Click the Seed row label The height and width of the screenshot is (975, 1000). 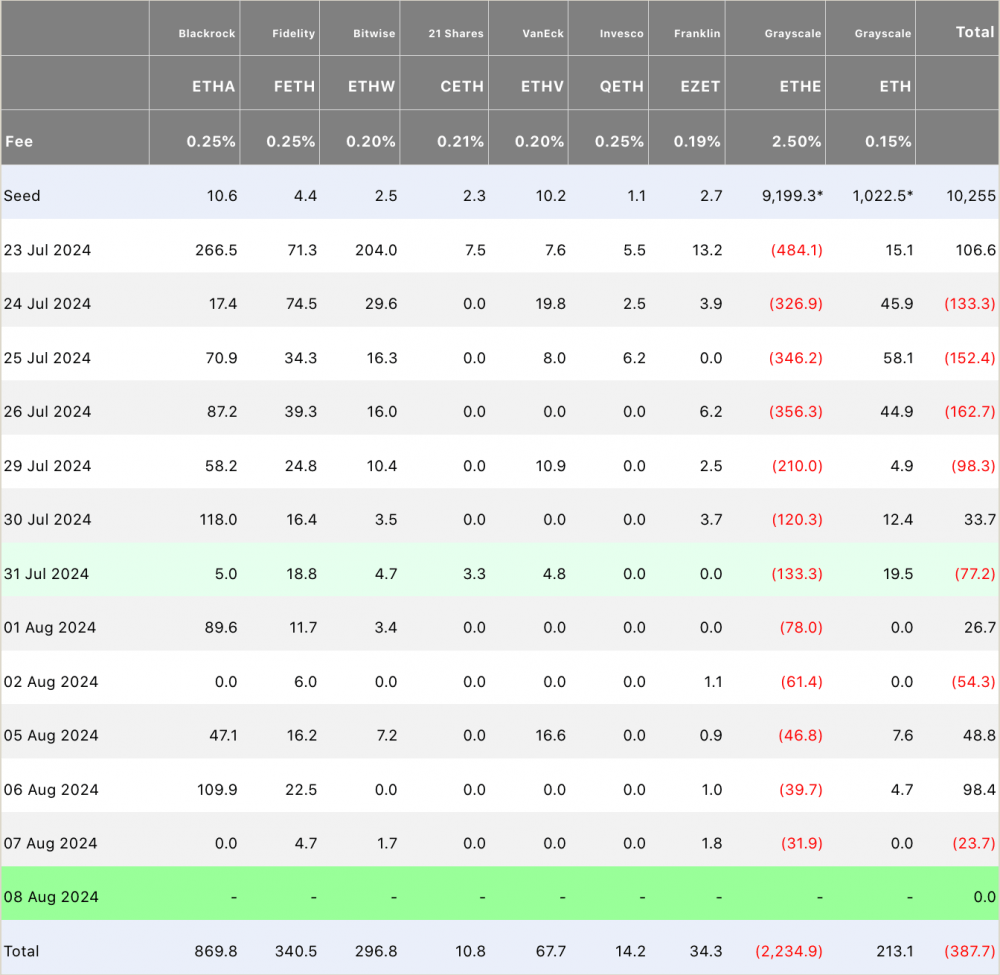click(x=22, y=196)
